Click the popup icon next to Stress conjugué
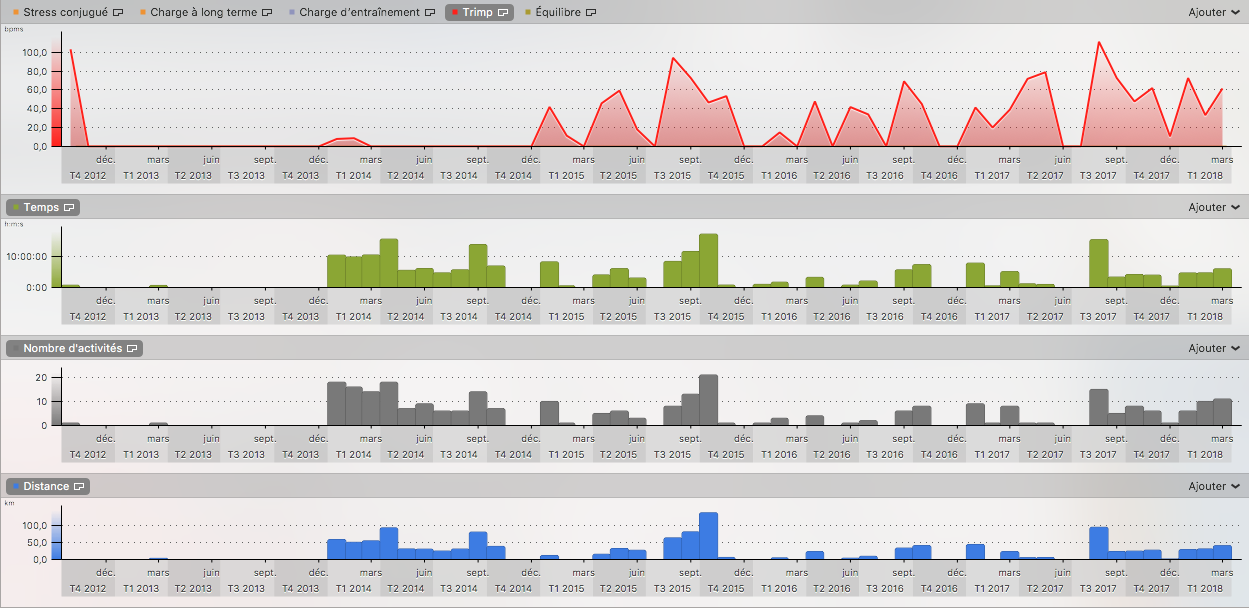Screen dimensions: 1249x608 pos(118,13)
